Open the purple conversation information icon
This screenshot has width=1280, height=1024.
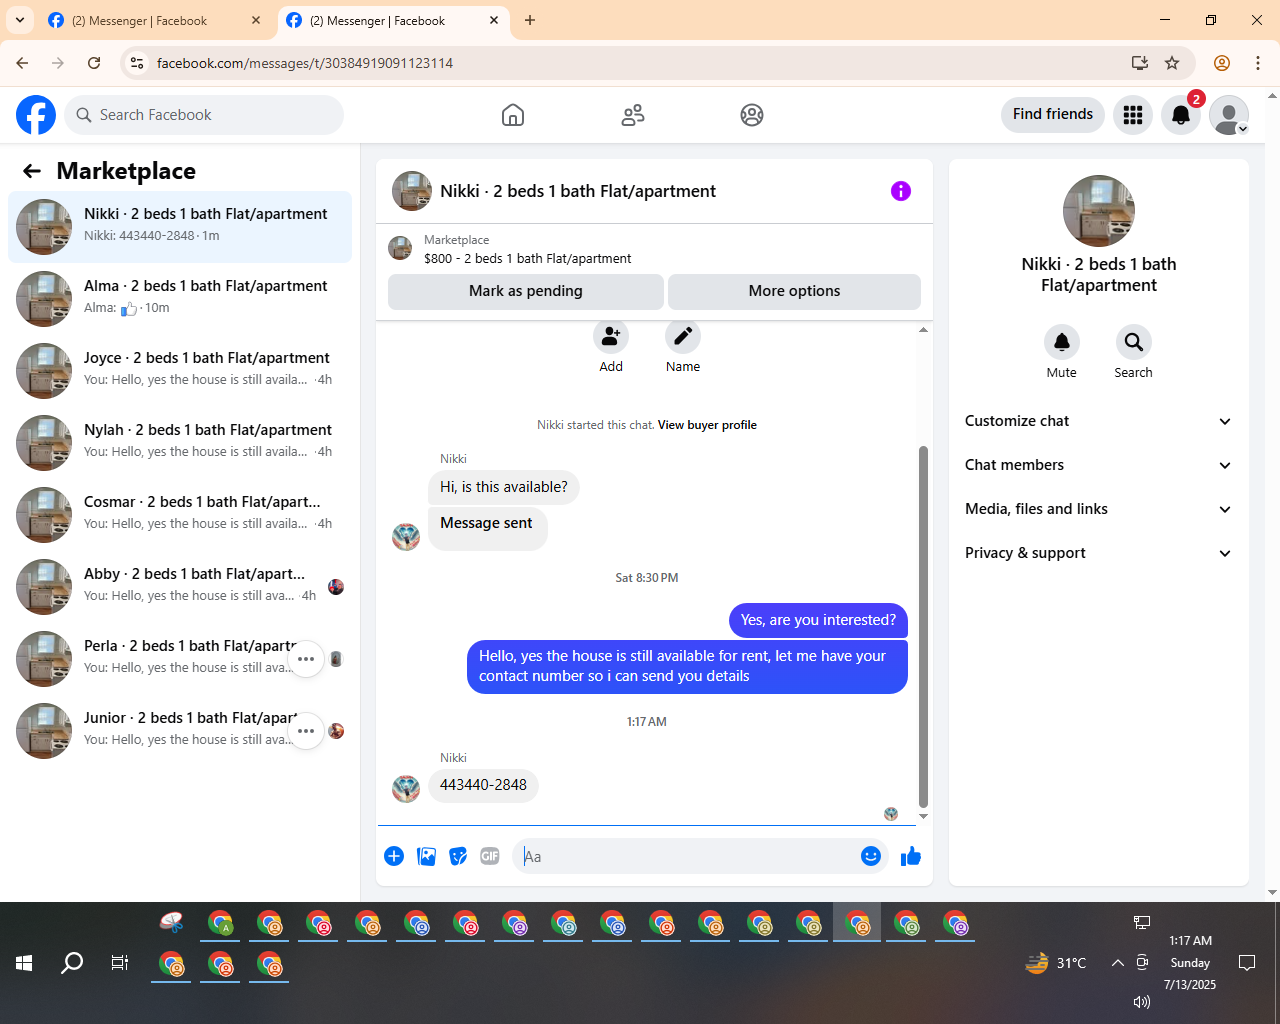901,191
